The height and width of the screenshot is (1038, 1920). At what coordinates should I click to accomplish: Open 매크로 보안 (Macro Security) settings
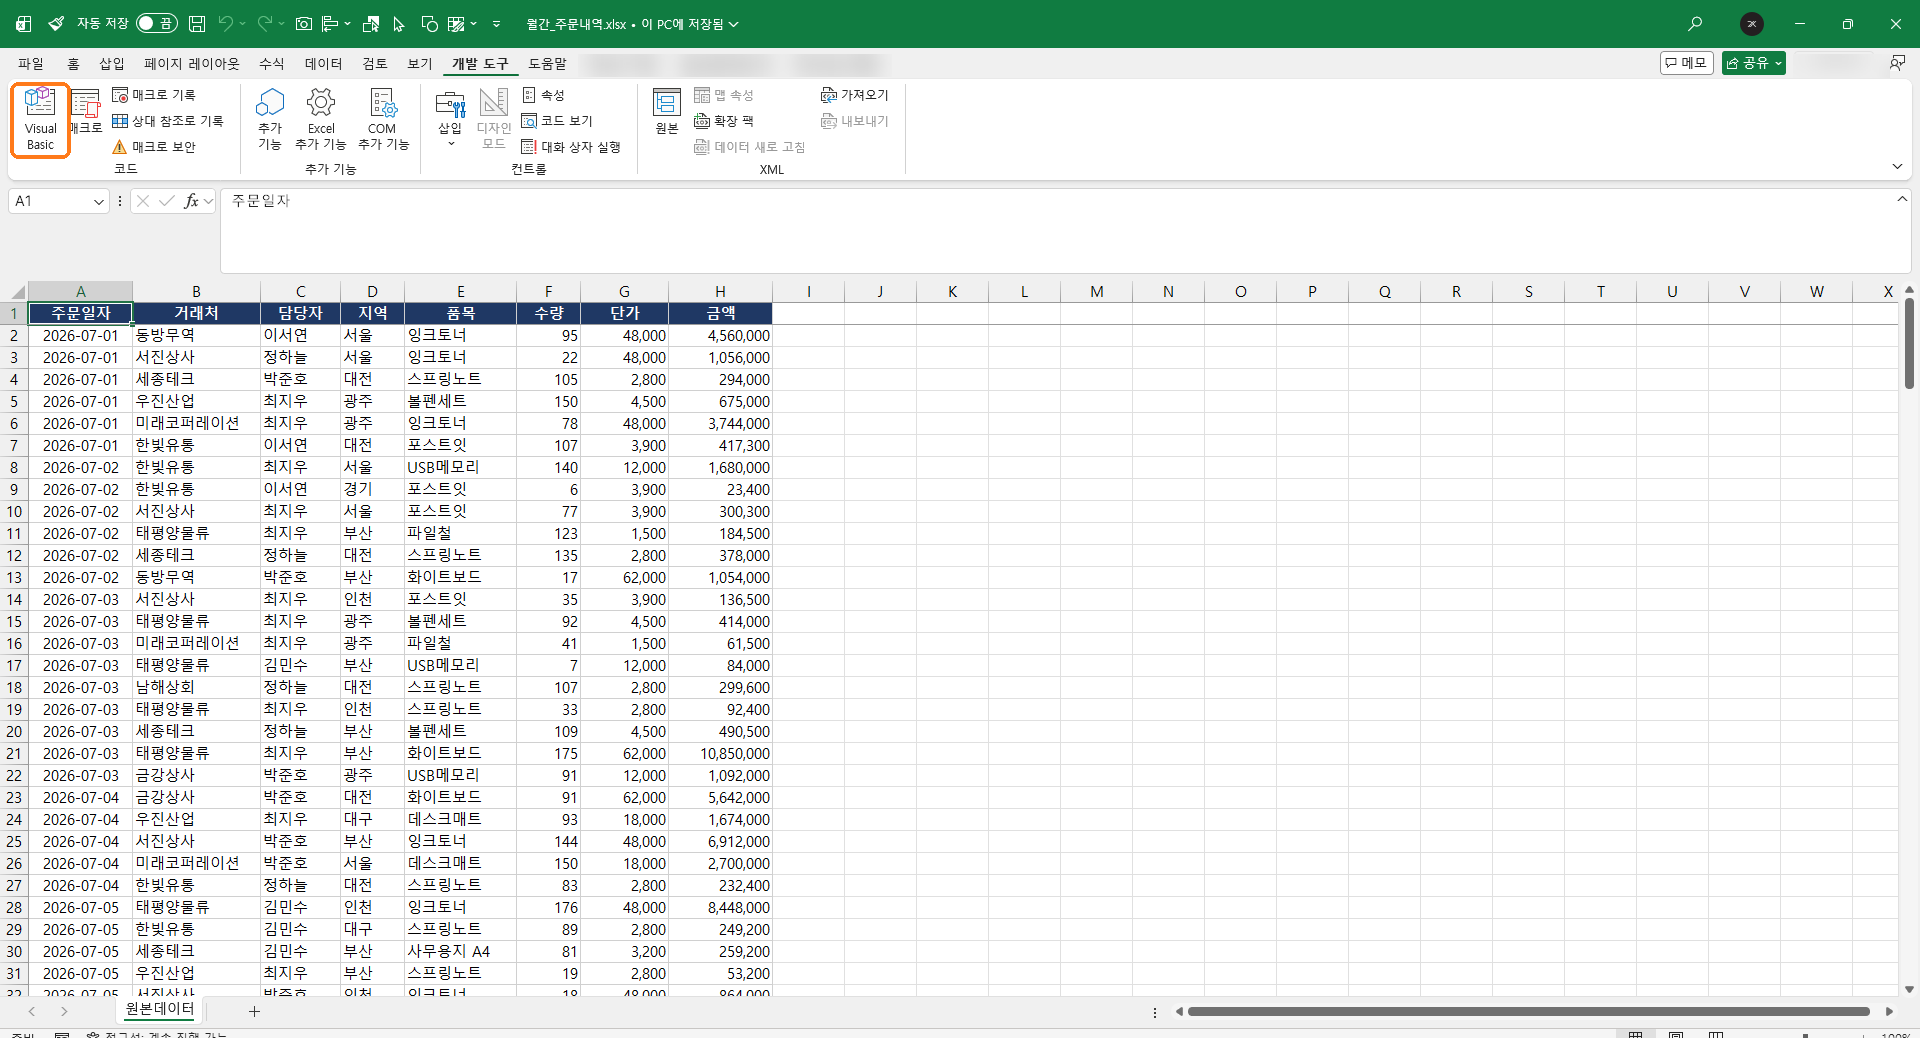[154, 147]
